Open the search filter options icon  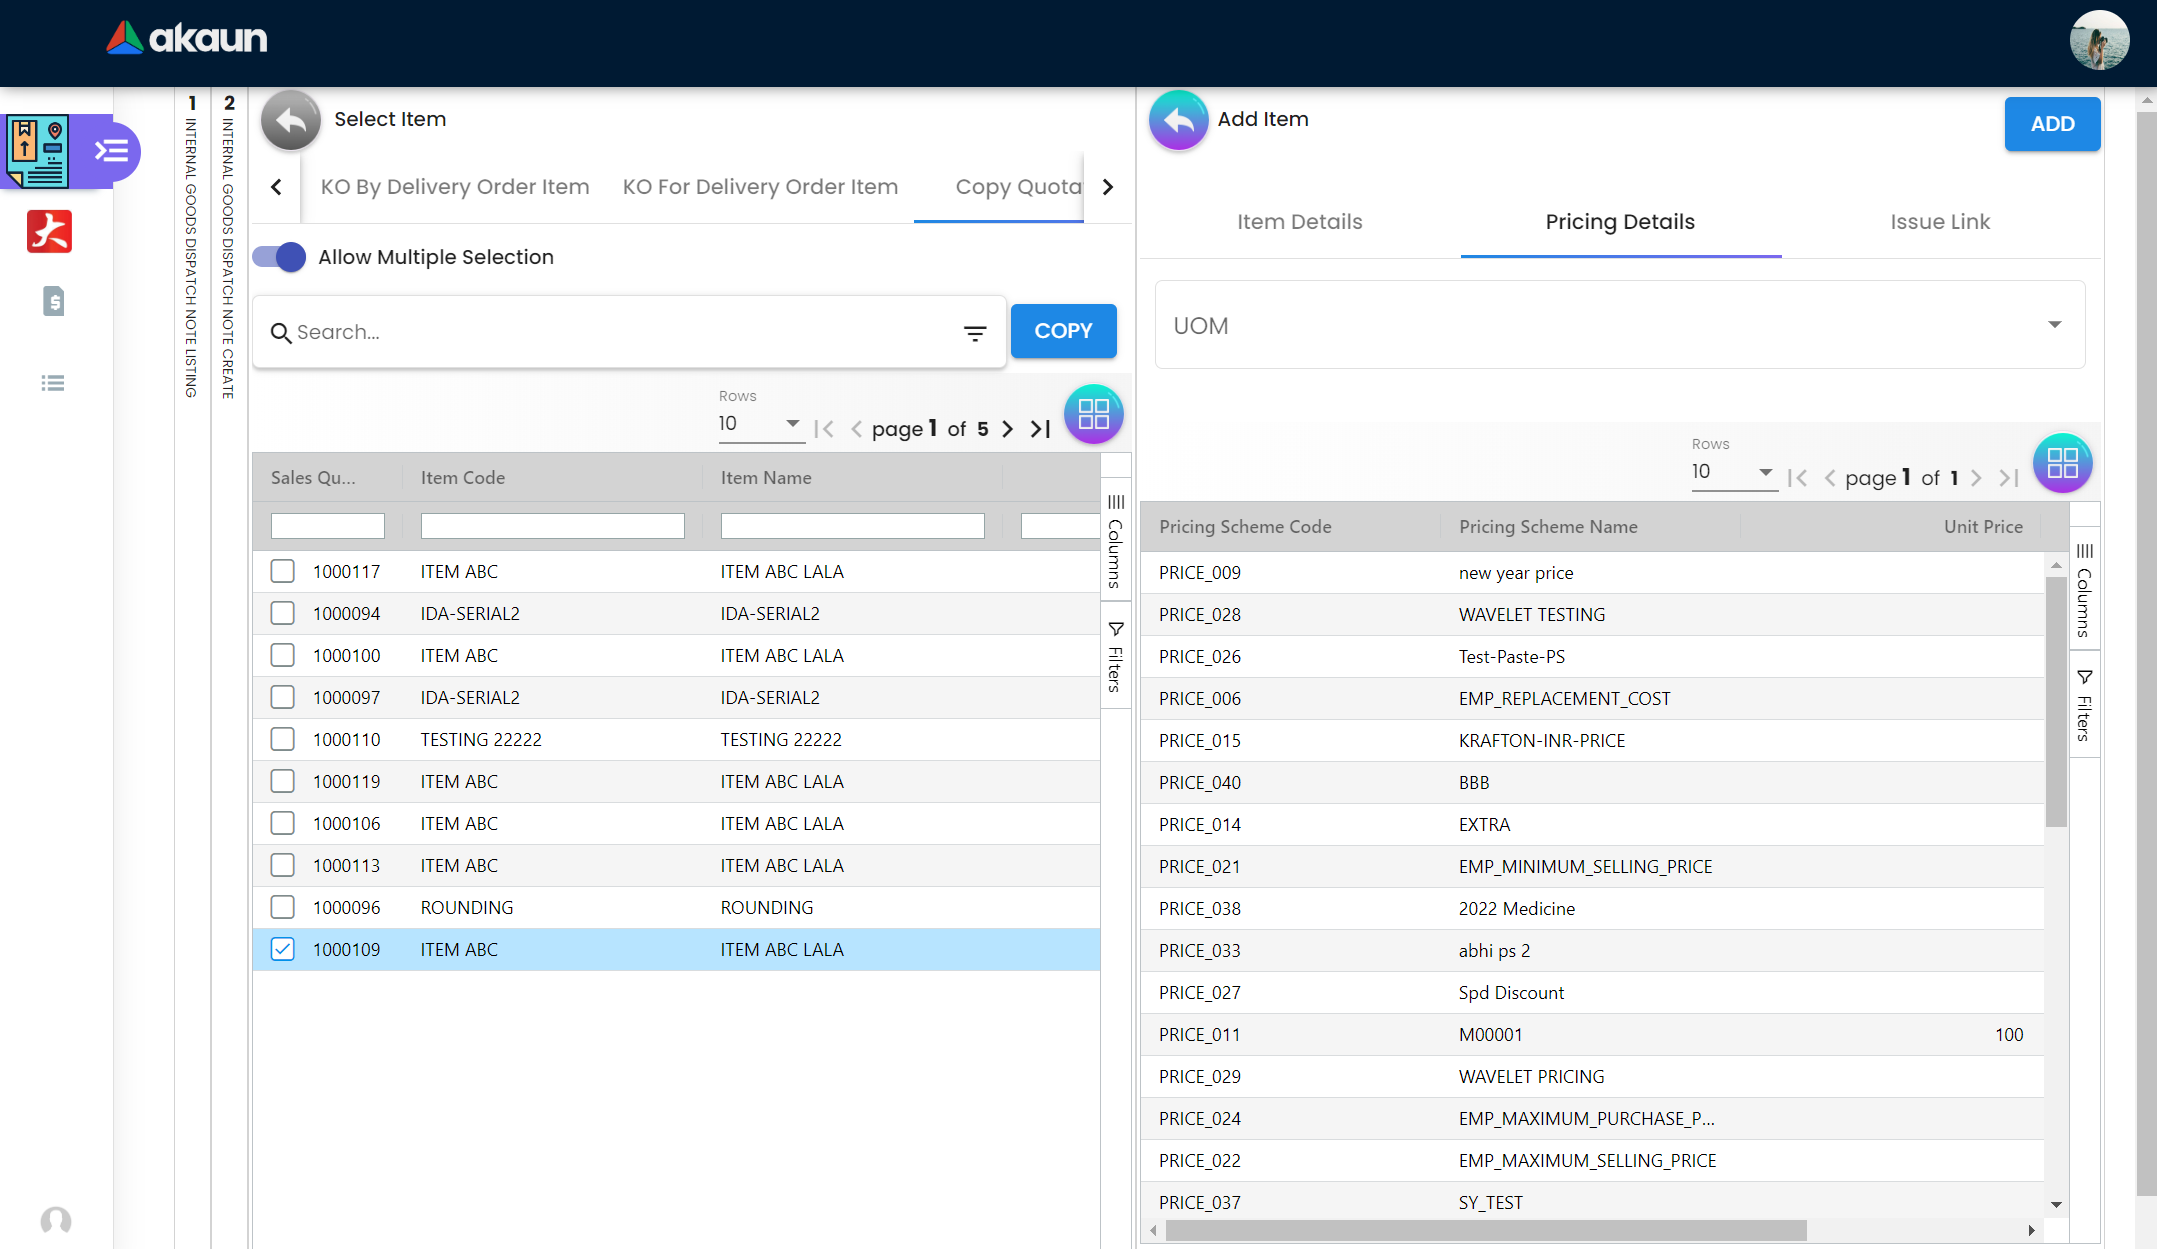click(975, 333)
